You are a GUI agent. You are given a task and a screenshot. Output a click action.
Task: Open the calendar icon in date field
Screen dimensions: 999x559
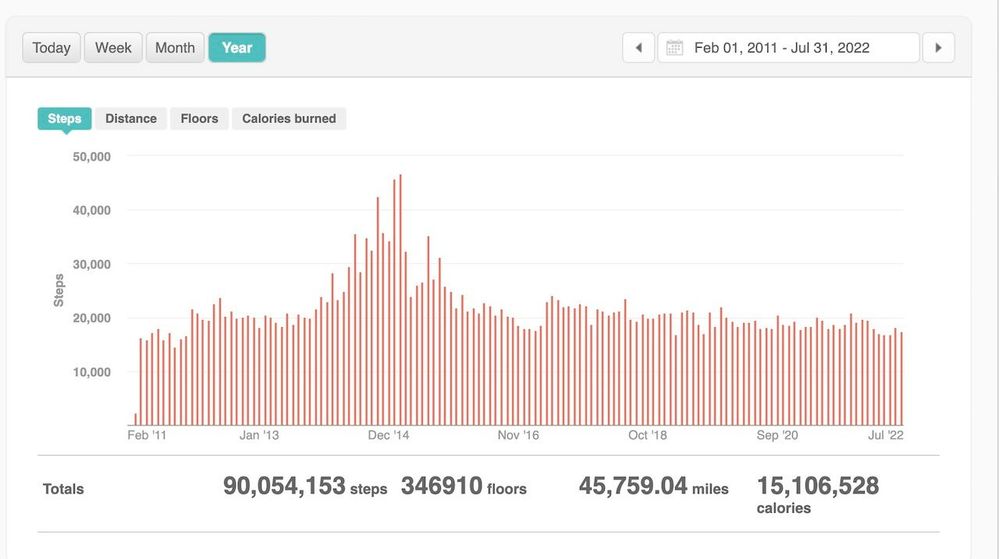point(675,48)
